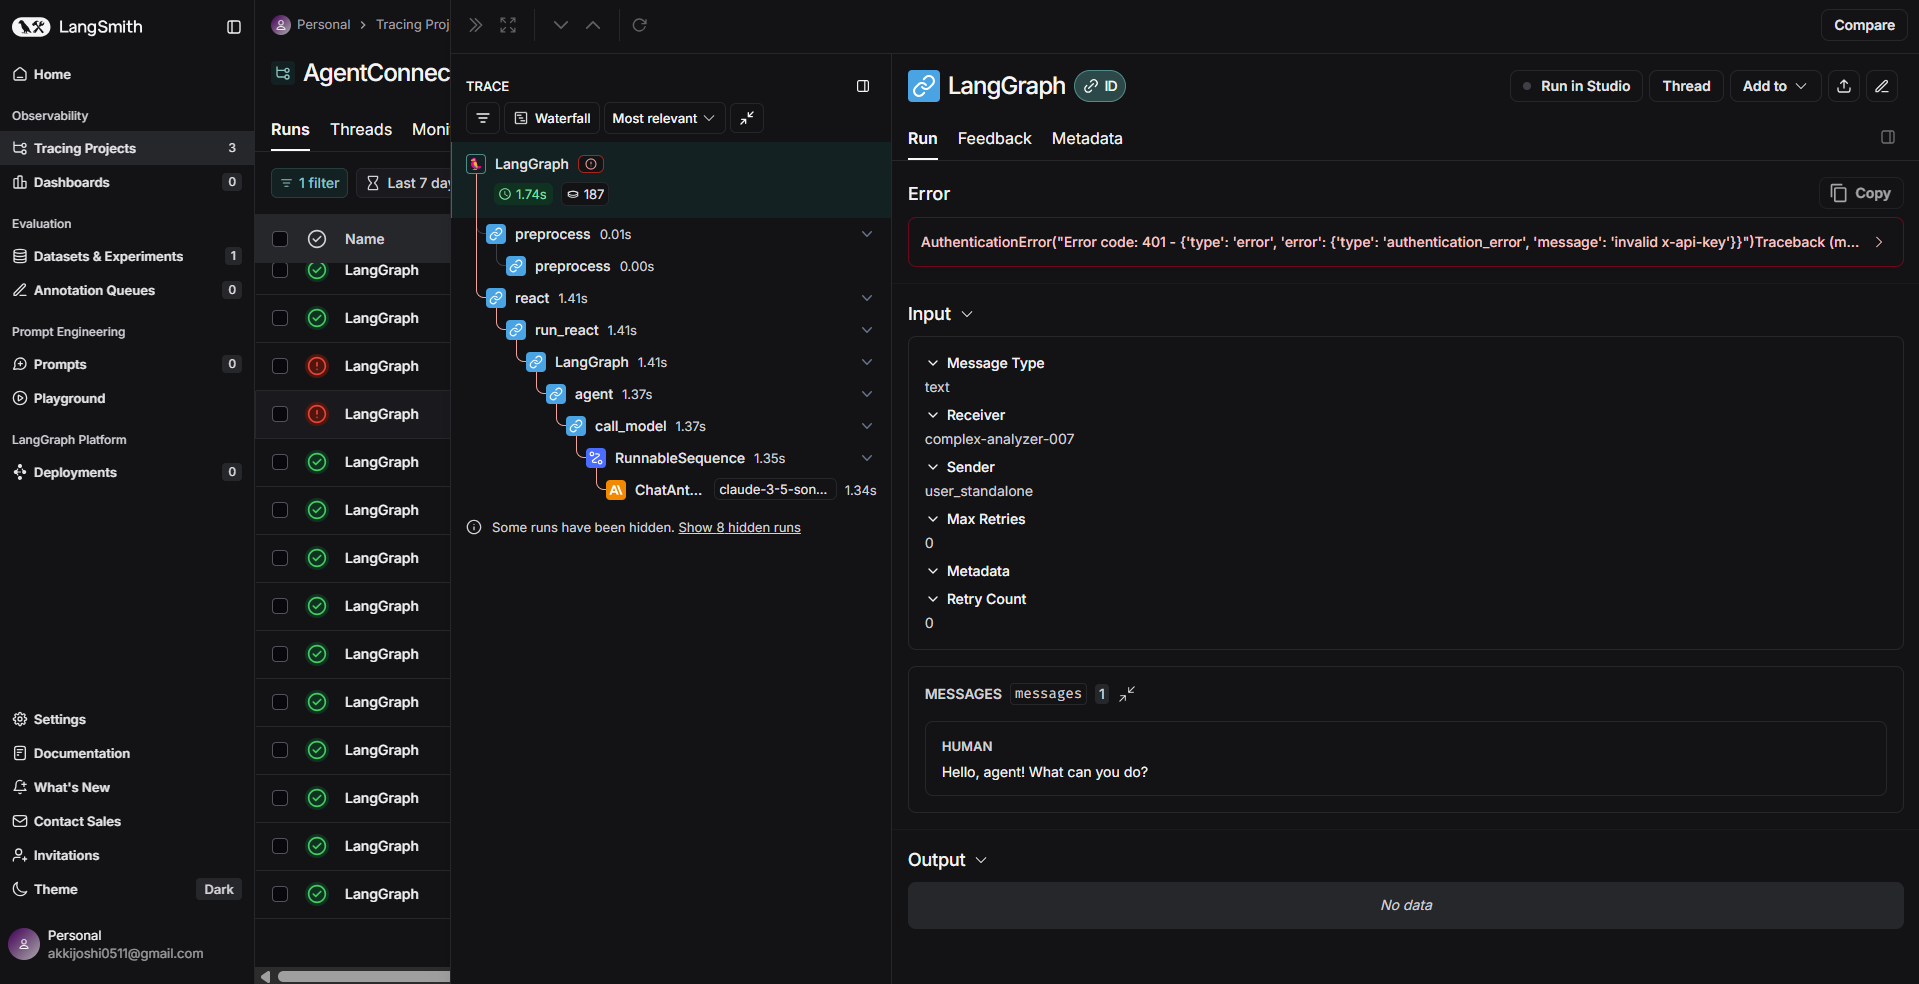This screenshot has height=984, width=1919.
Task: Collapse messages view icon
Action: 1127,694
